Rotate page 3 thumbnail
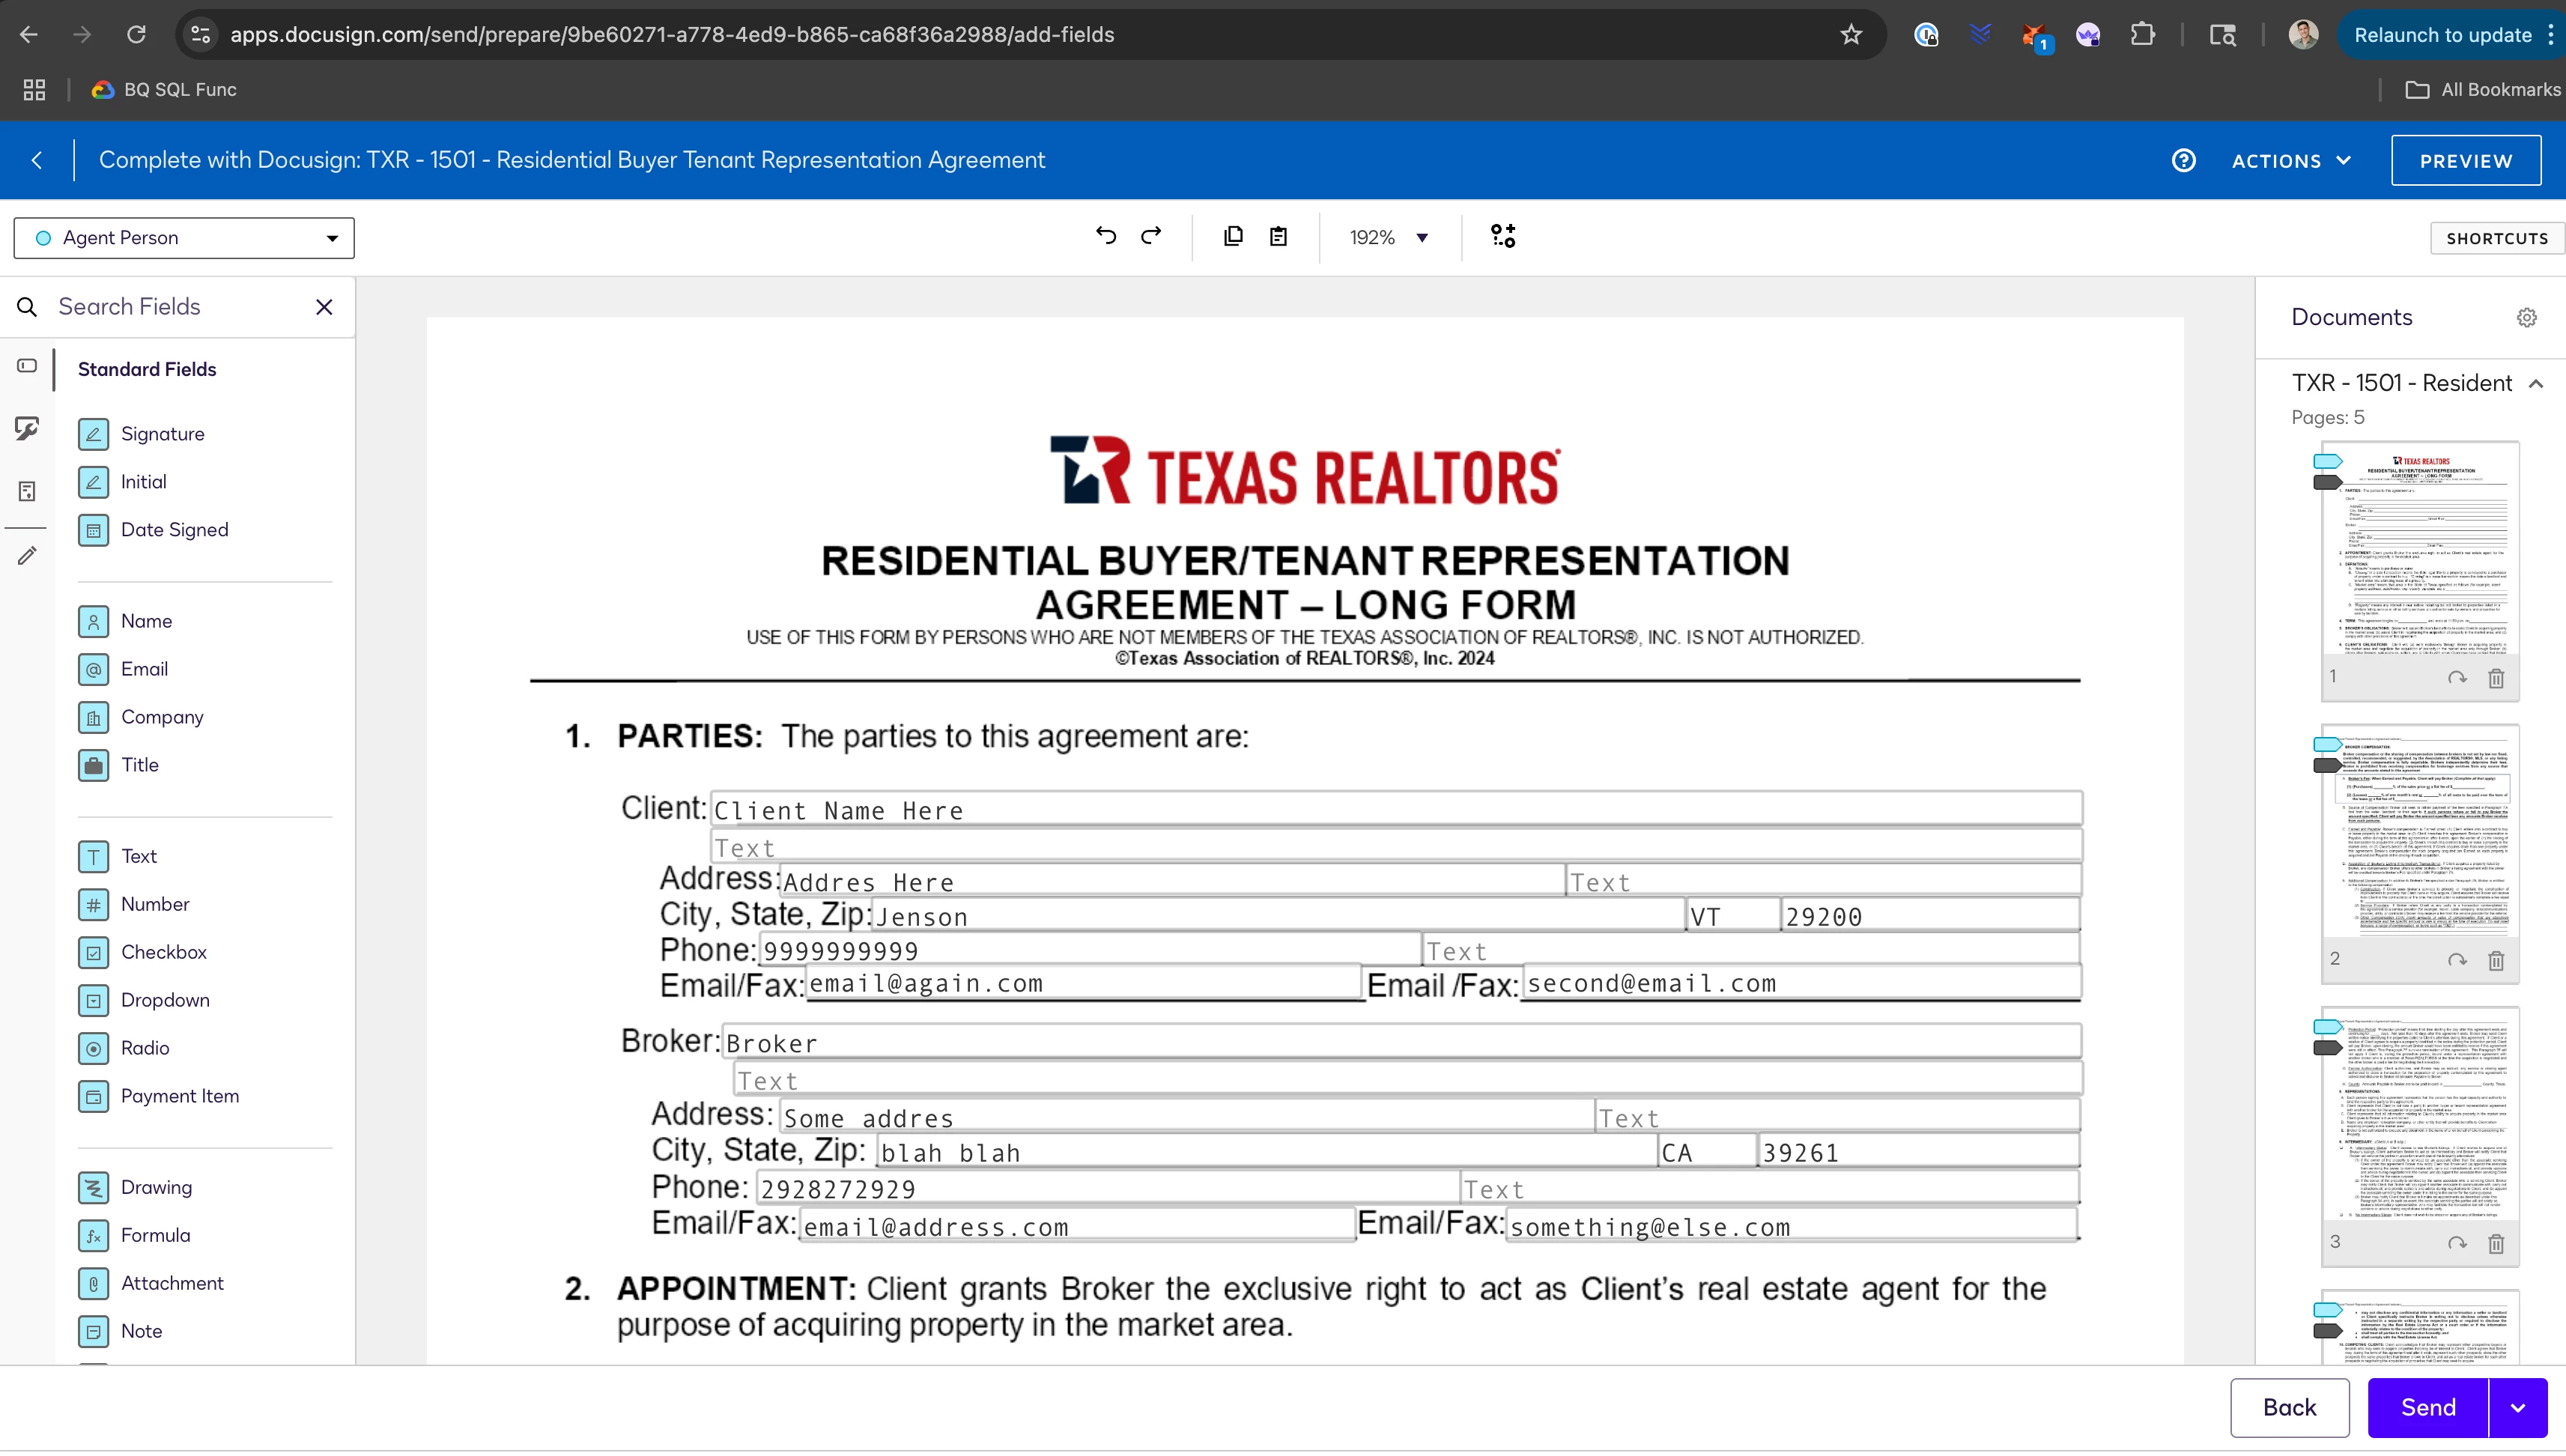 2457,1243
